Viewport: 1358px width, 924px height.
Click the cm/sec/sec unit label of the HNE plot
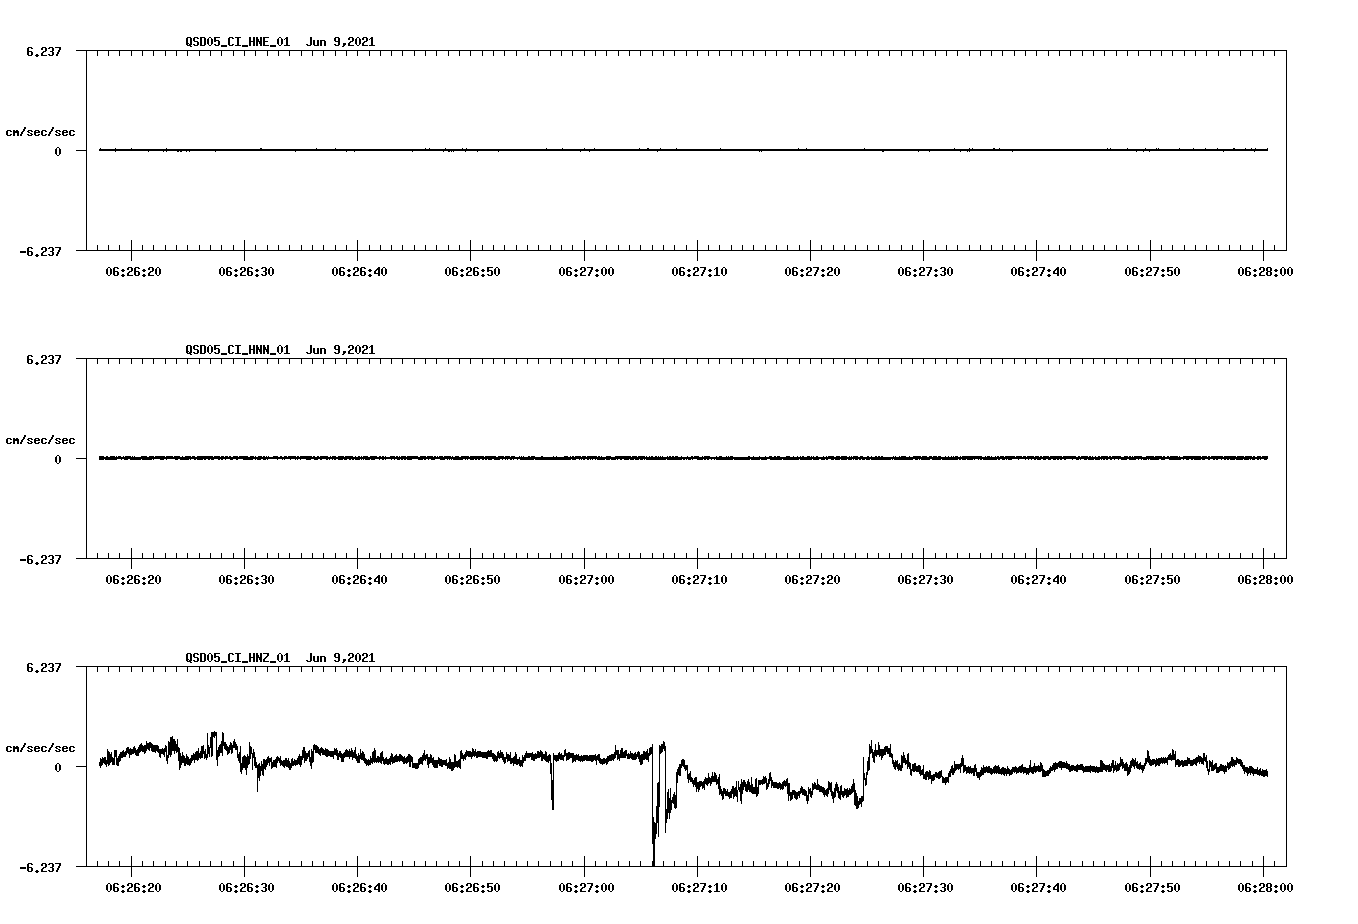pos(40,132)
